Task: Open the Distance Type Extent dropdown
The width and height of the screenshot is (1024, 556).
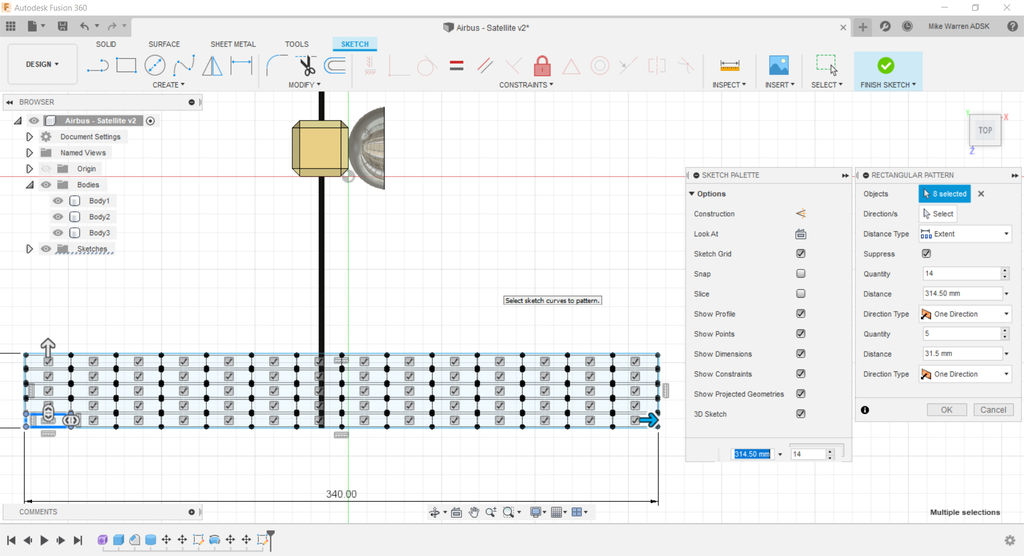Action: [965, 234]
